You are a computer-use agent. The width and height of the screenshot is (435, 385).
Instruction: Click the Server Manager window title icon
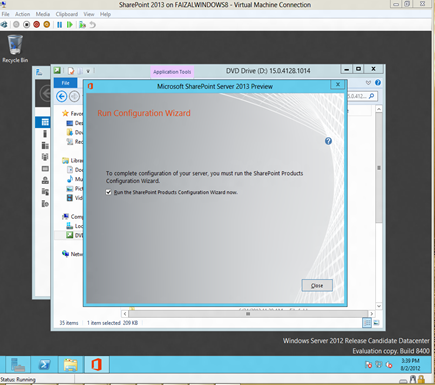39,72
